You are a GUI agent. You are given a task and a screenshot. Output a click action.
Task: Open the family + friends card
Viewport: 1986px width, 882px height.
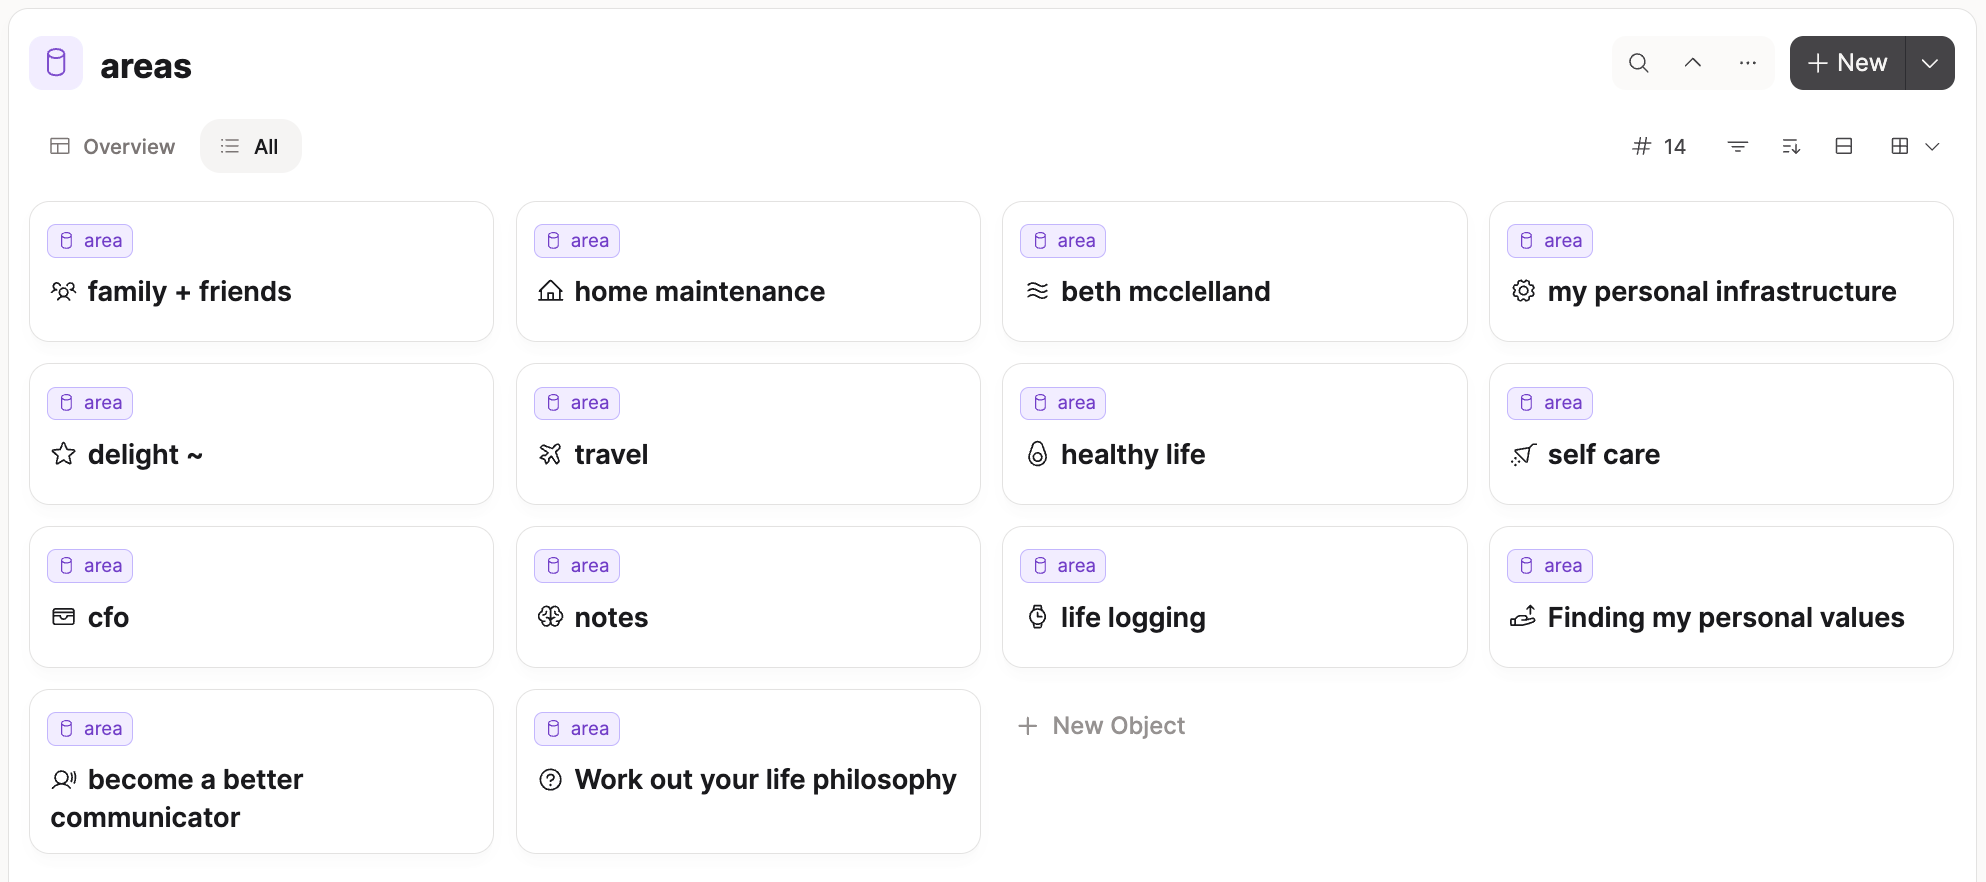[261, 272]
